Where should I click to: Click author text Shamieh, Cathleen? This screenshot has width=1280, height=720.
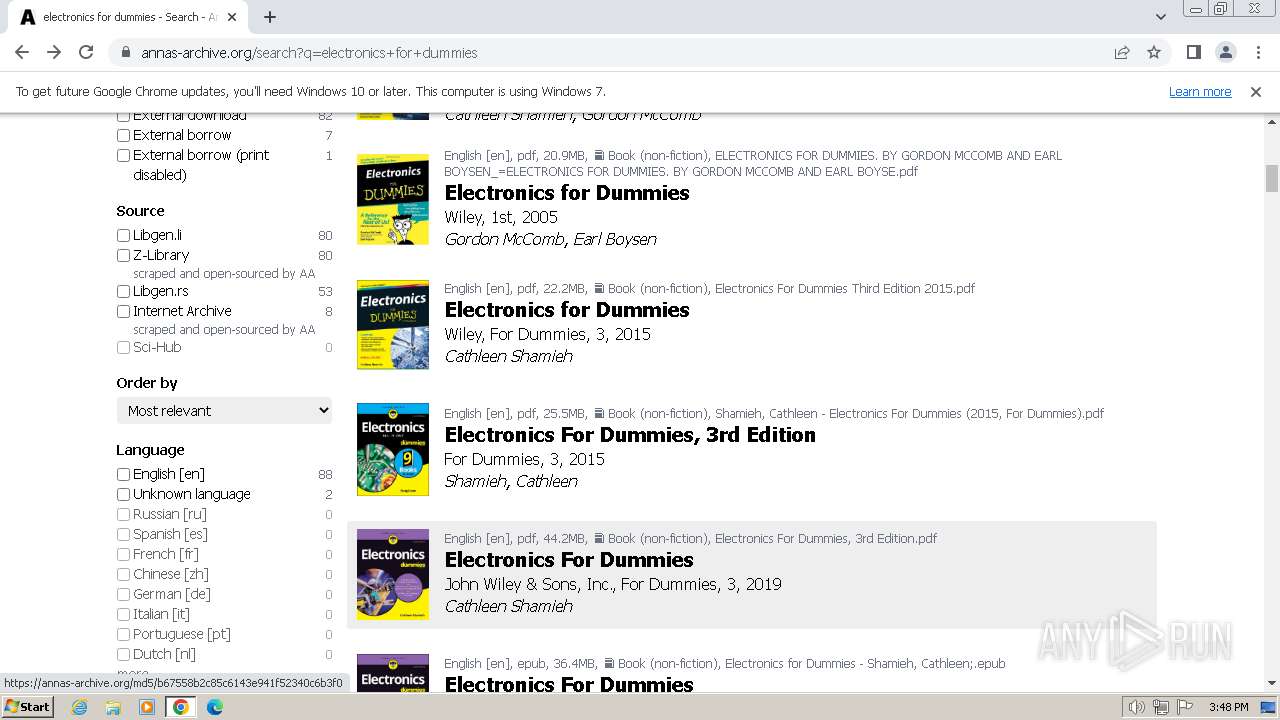click(x=511, y=481)
